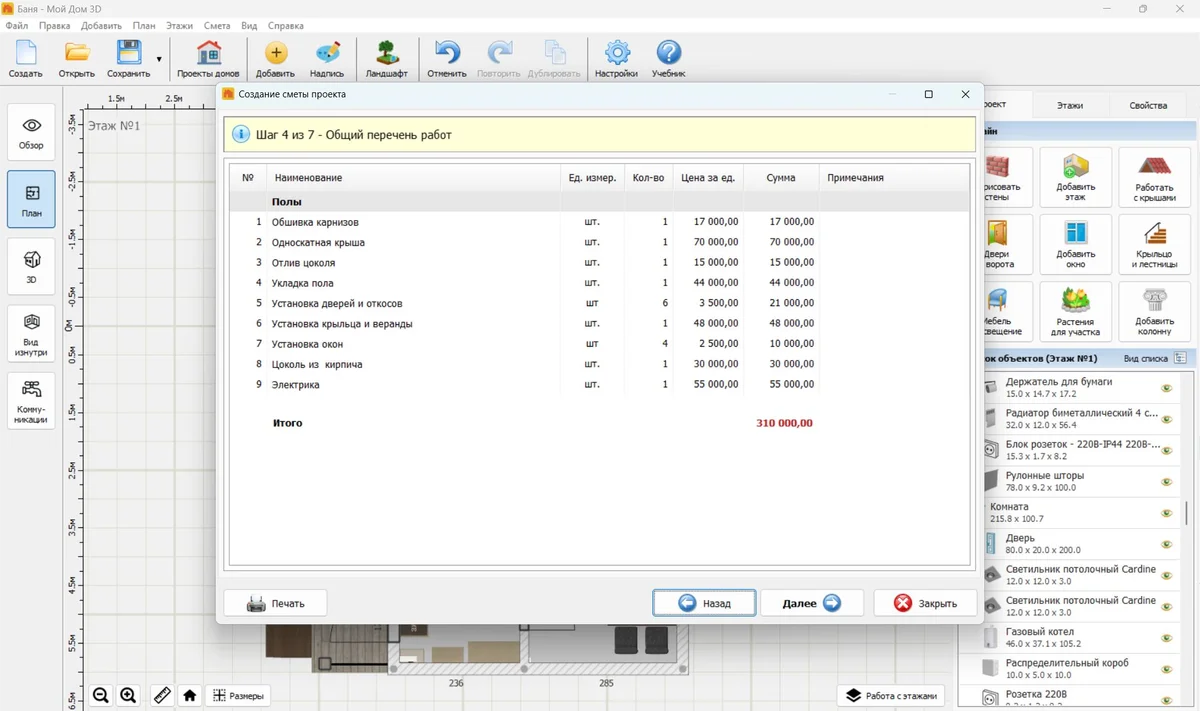Open the Work with floors panel

tap(892, 695)
